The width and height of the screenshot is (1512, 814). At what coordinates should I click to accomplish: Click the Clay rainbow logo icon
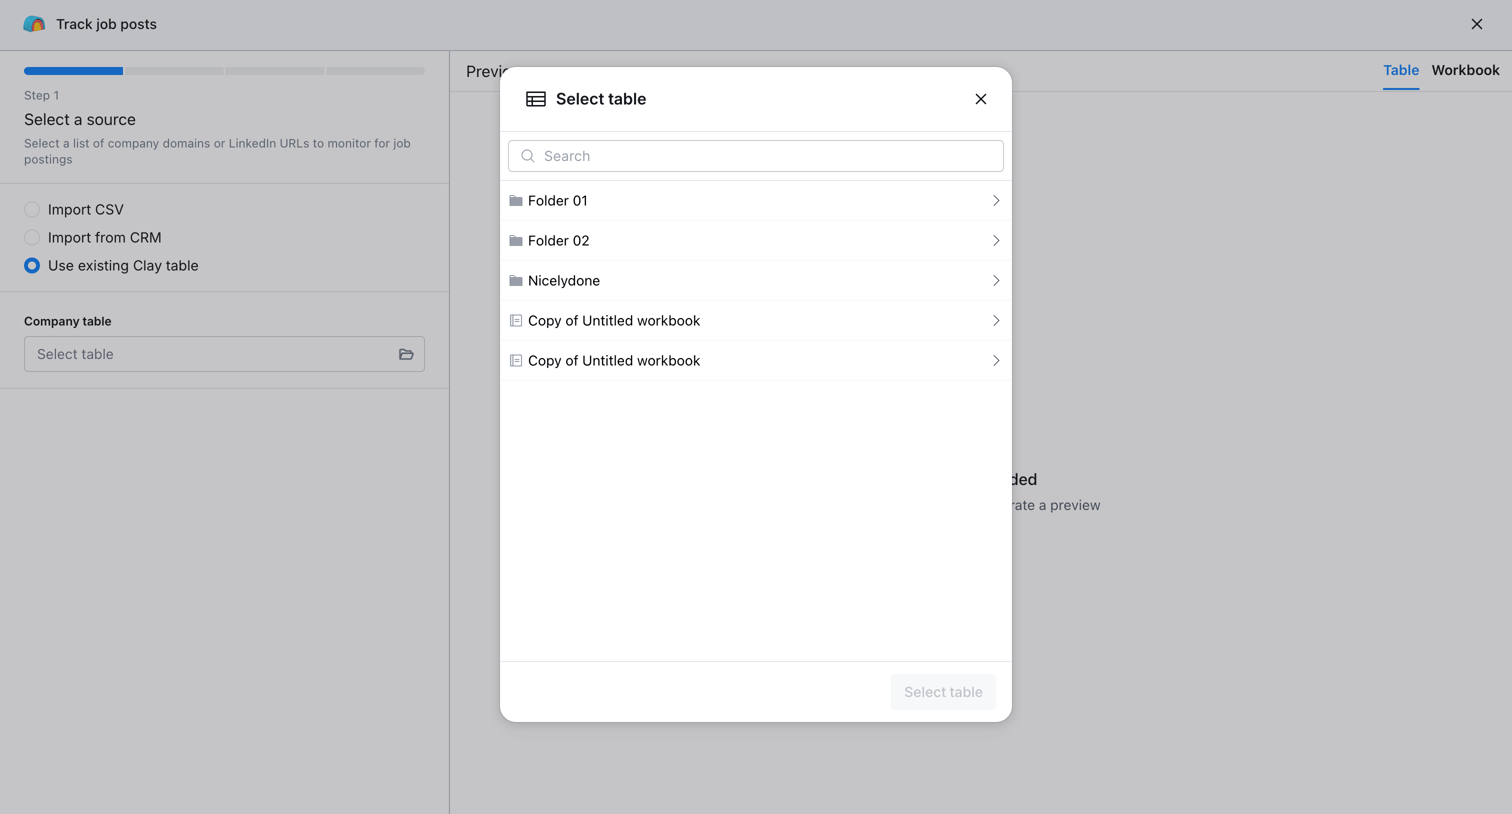coord(34,24)
